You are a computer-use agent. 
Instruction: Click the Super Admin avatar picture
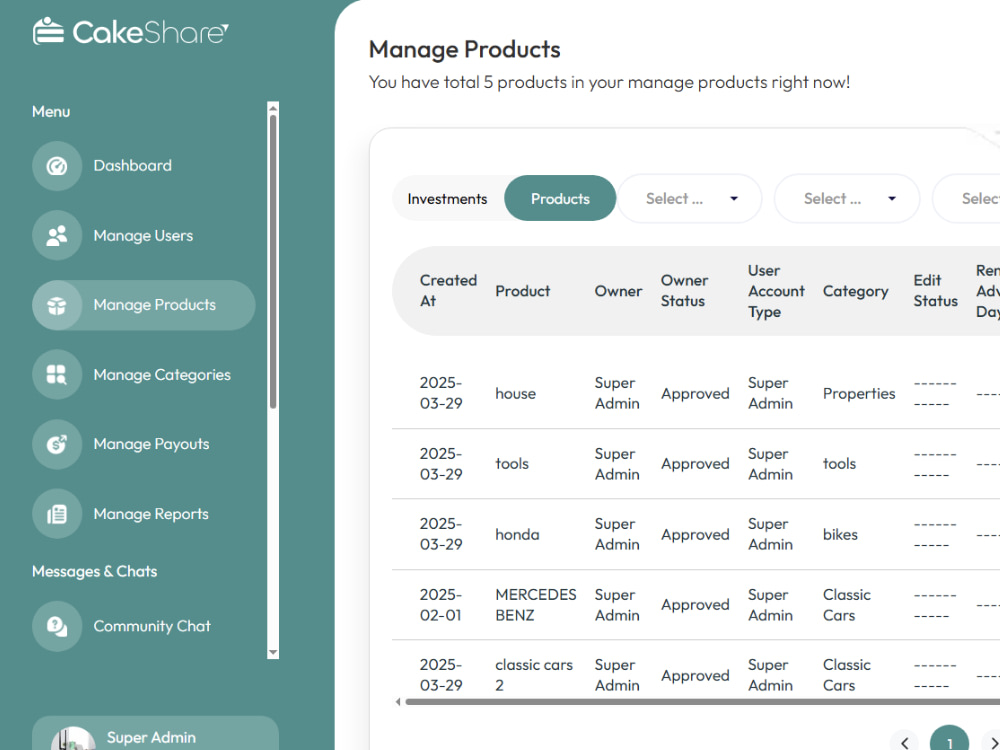point(73,739)
